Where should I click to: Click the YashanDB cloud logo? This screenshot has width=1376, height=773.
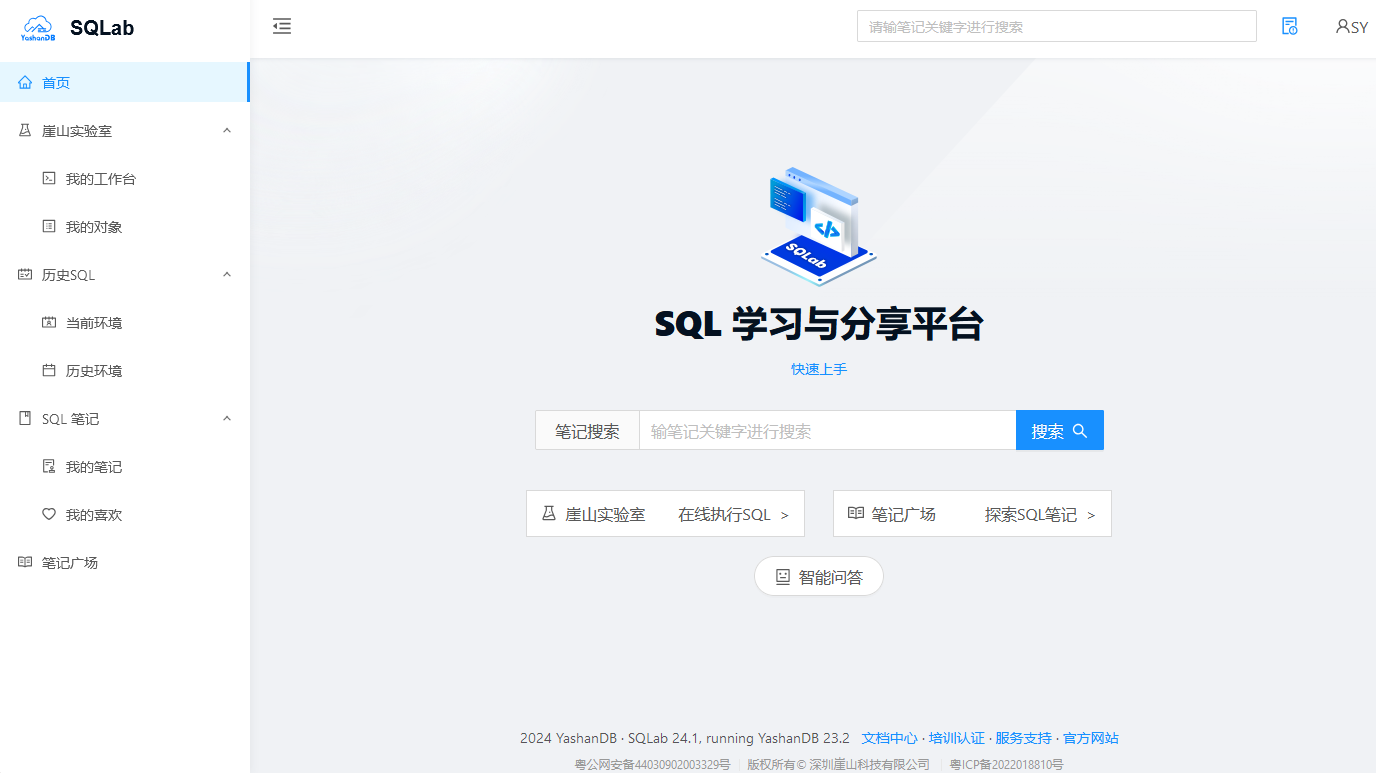tap(38, 27)
